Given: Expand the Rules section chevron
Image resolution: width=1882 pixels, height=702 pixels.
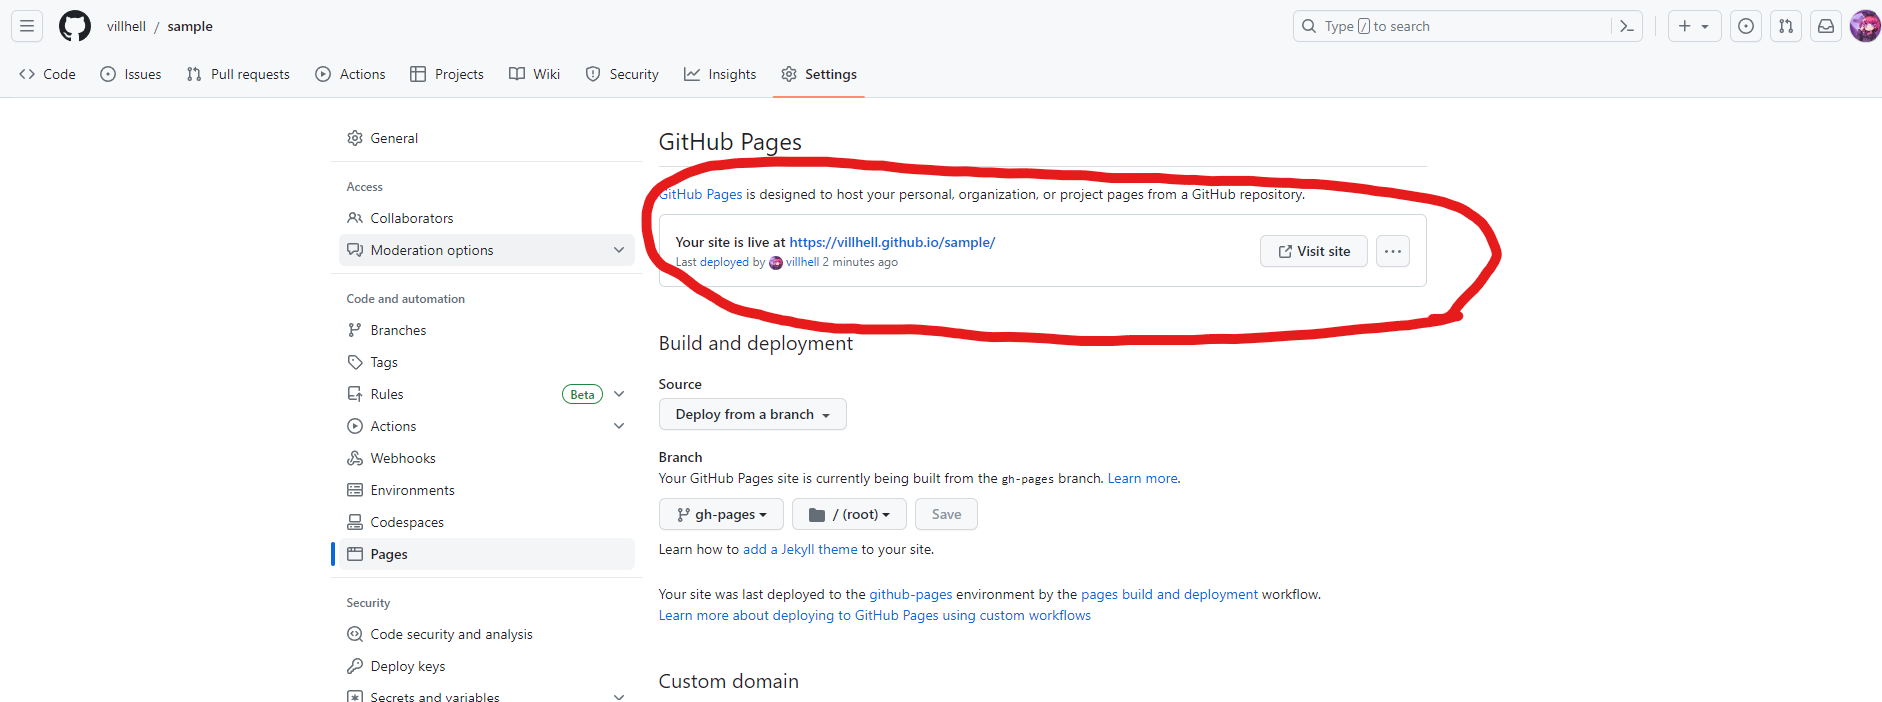Looking at the screenshot, I should (x=619, y=394).
